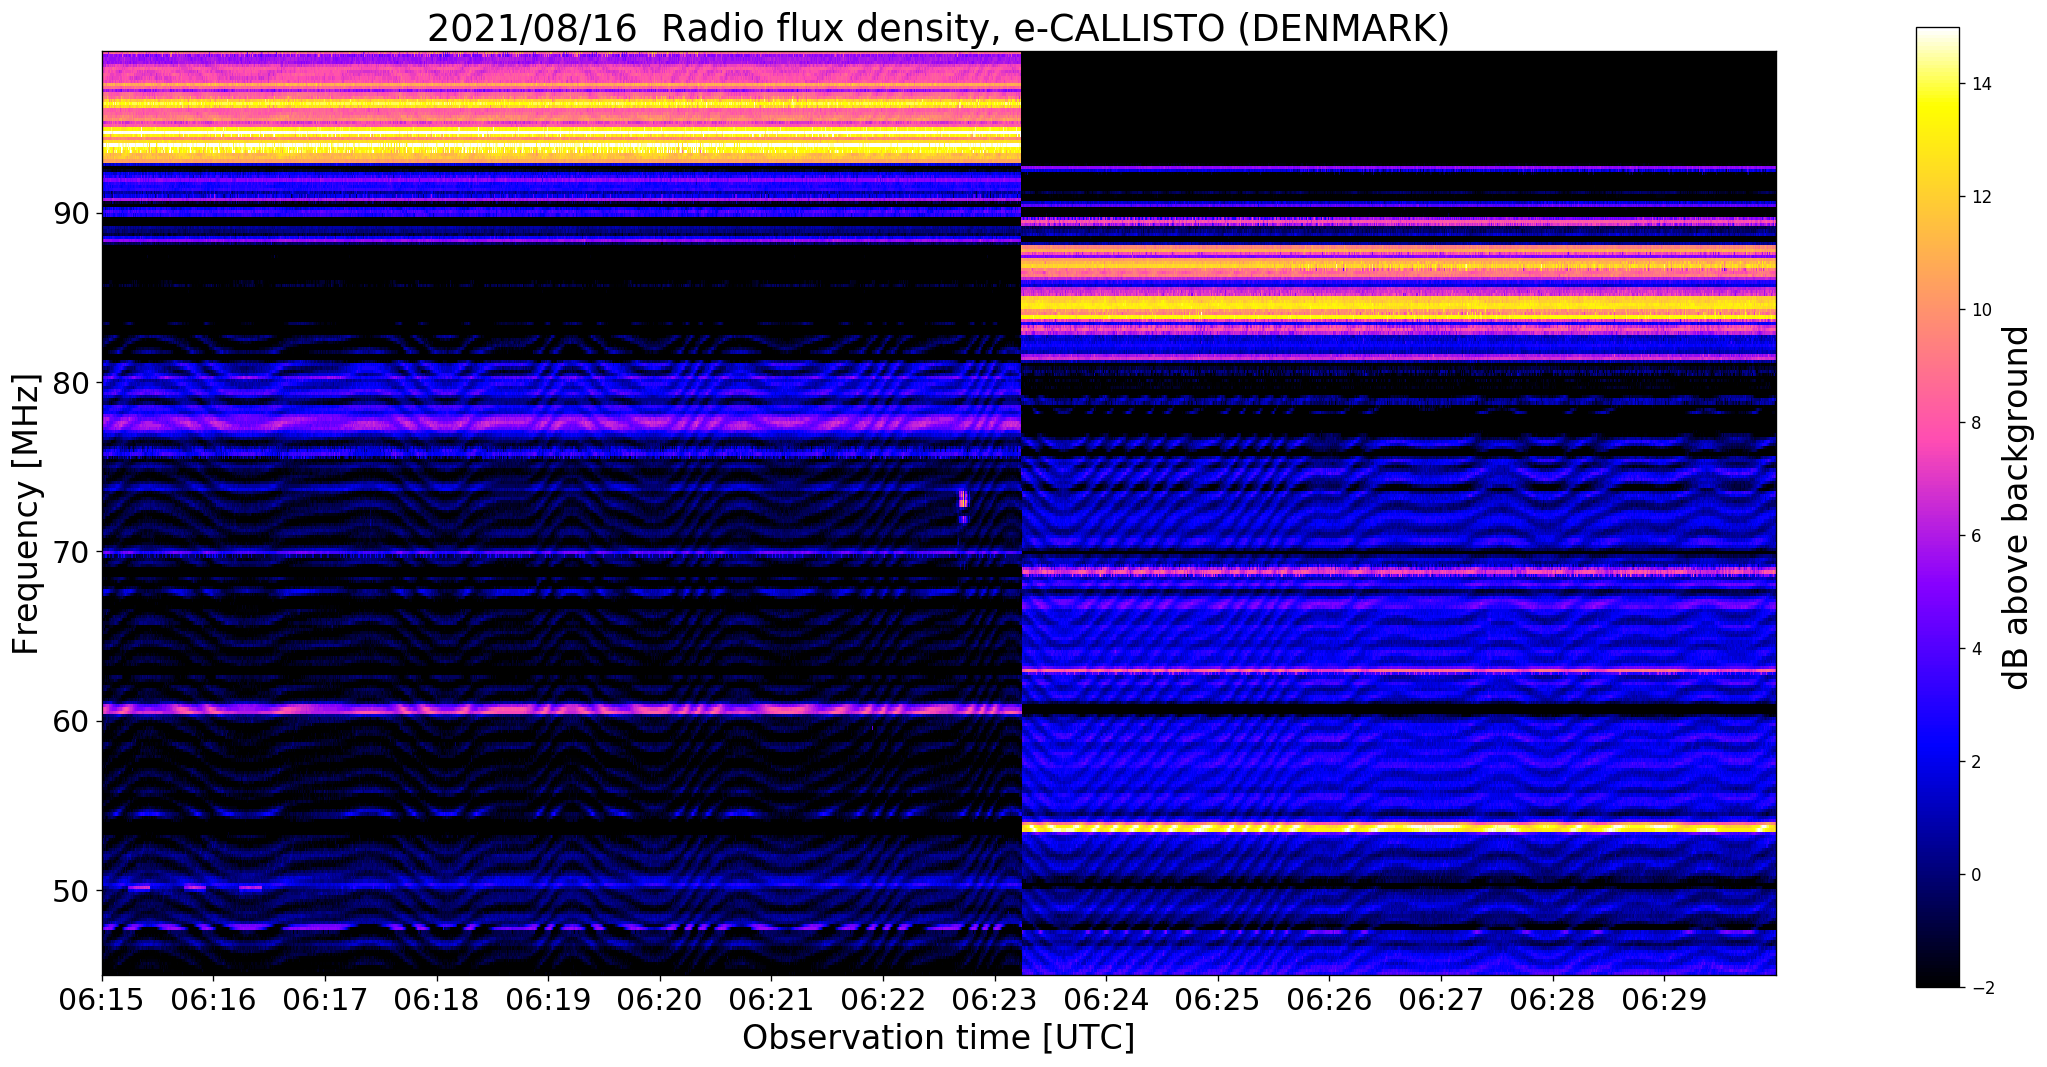Viewport: 2047px width, 1067px height.
Task: Click the plot title mentioning e-CALLISTO (DENMARK)
Action: 938,29
